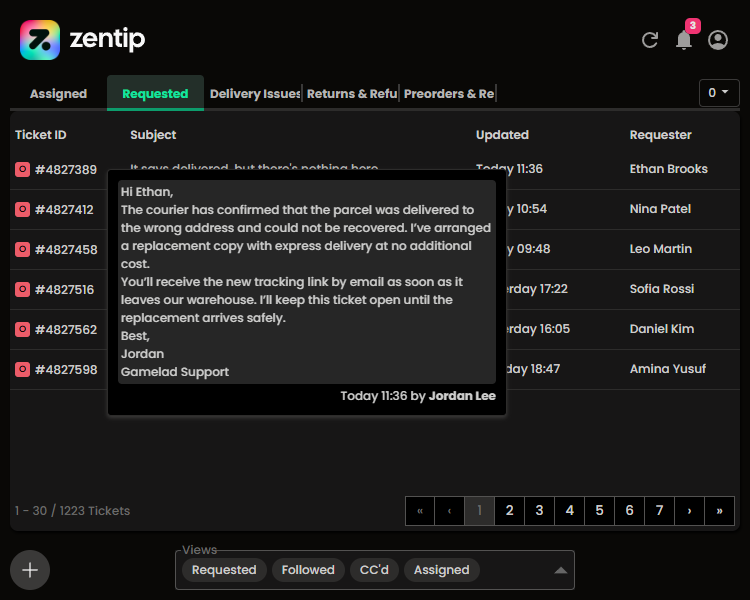The height and width of the screenshot is (600, 750).
Task: Click the zentip logo icon
Action: (40, 40)
